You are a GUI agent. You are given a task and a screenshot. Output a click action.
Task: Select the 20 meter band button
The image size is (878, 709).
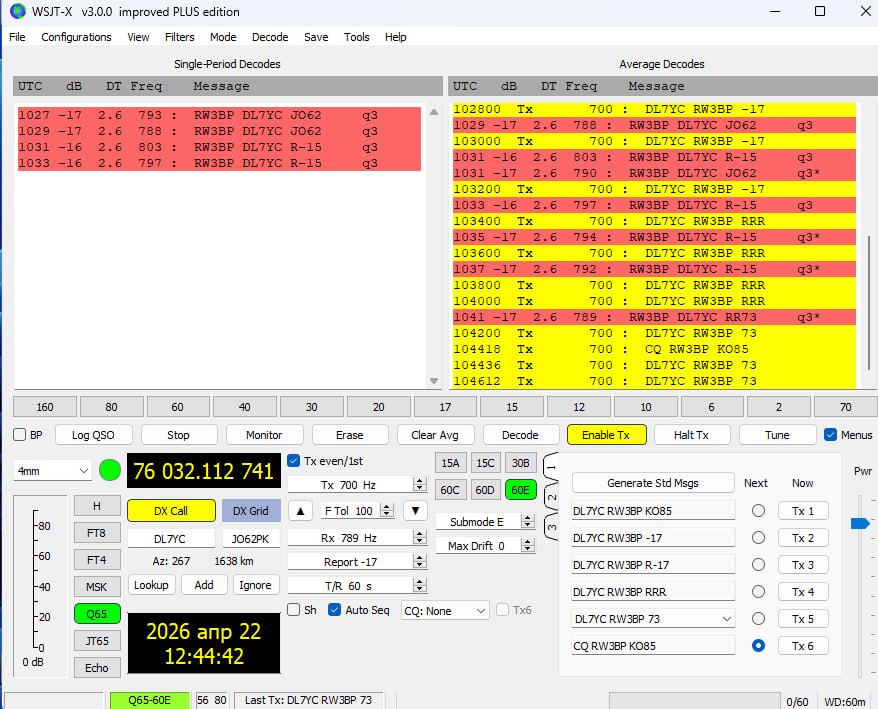[379, 407]
